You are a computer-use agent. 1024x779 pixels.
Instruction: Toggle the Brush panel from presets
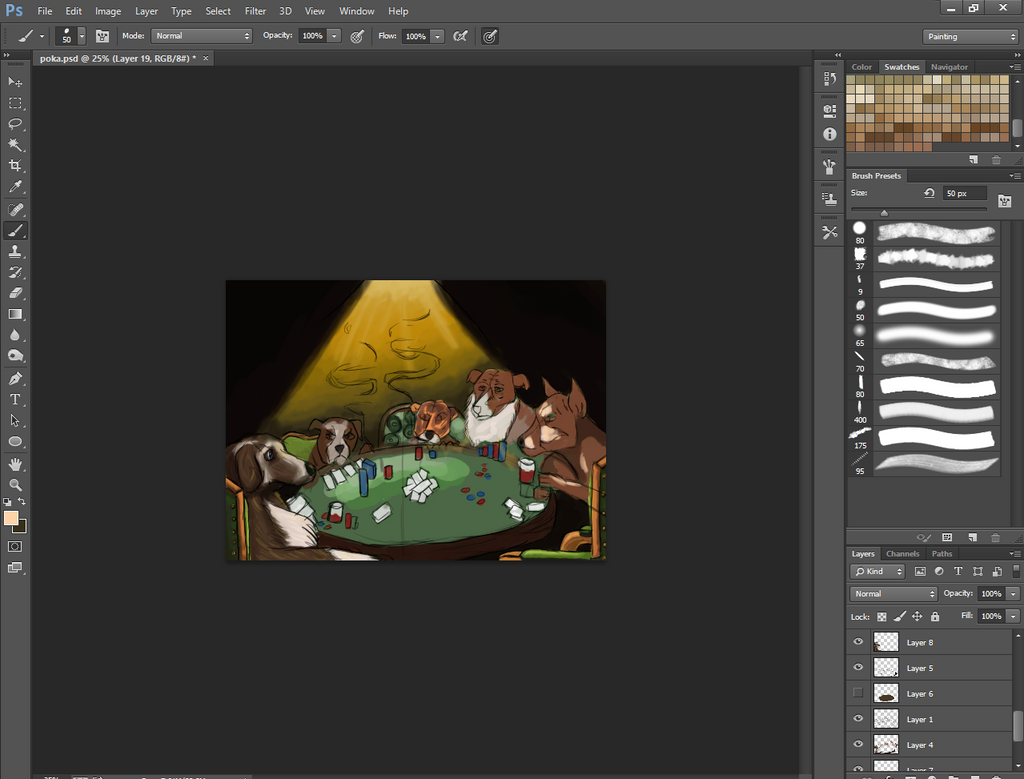coord(1004,201)
